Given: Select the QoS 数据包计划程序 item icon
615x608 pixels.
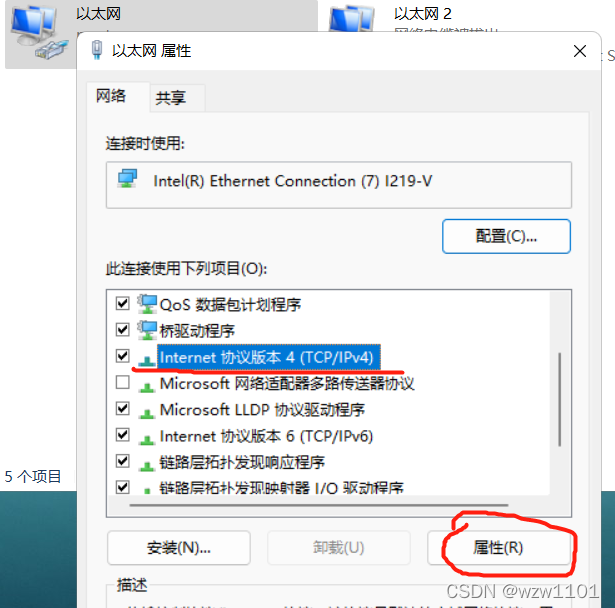Looking at the screenshot, I should coord(147,304).
